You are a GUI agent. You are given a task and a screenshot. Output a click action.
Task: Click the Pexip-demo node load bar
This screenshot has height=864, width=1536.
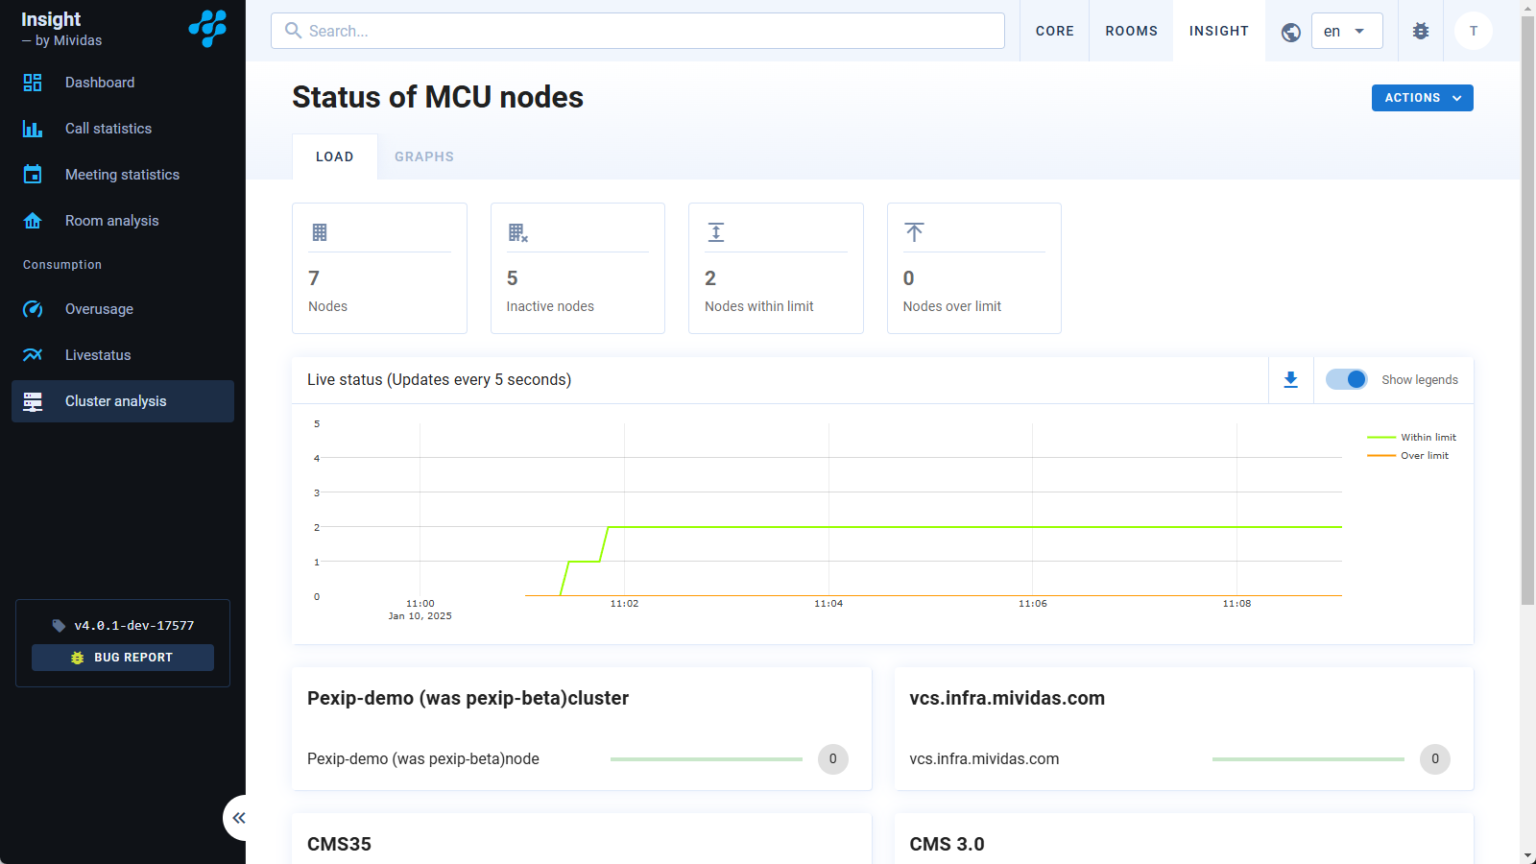706,759
